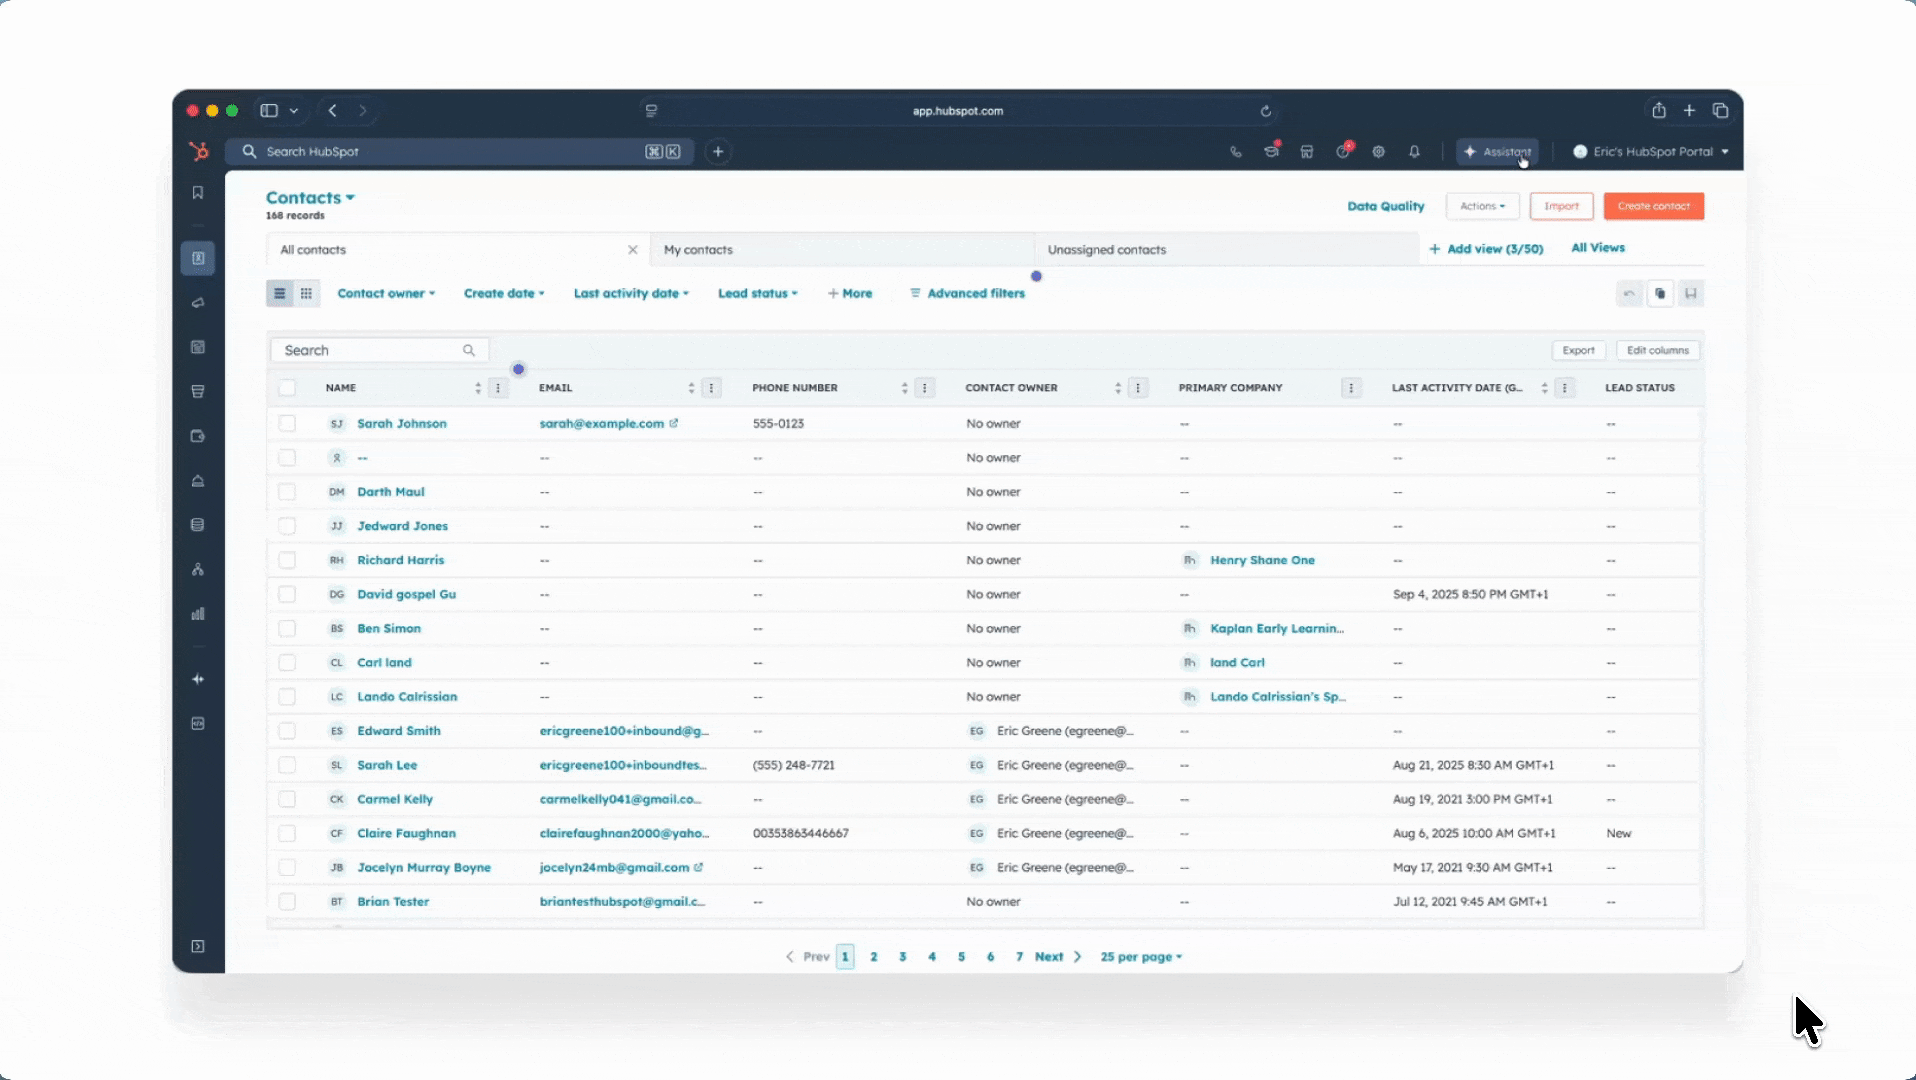Click the browser Share icon

click(x=1659, y=111)
